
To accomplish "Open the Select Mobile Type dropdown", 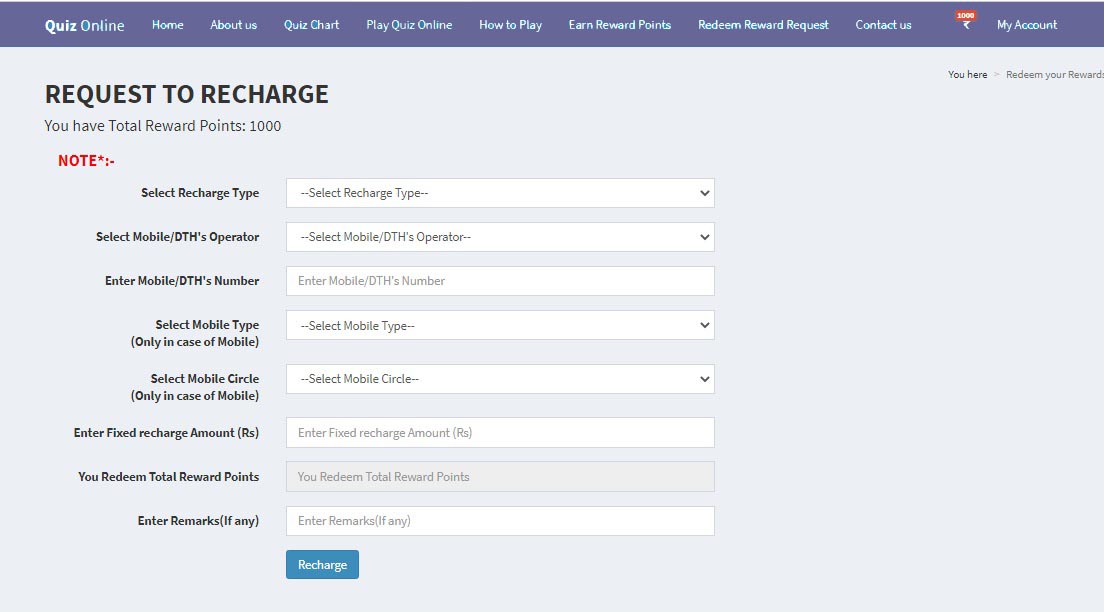I will [x=500, y=325].
